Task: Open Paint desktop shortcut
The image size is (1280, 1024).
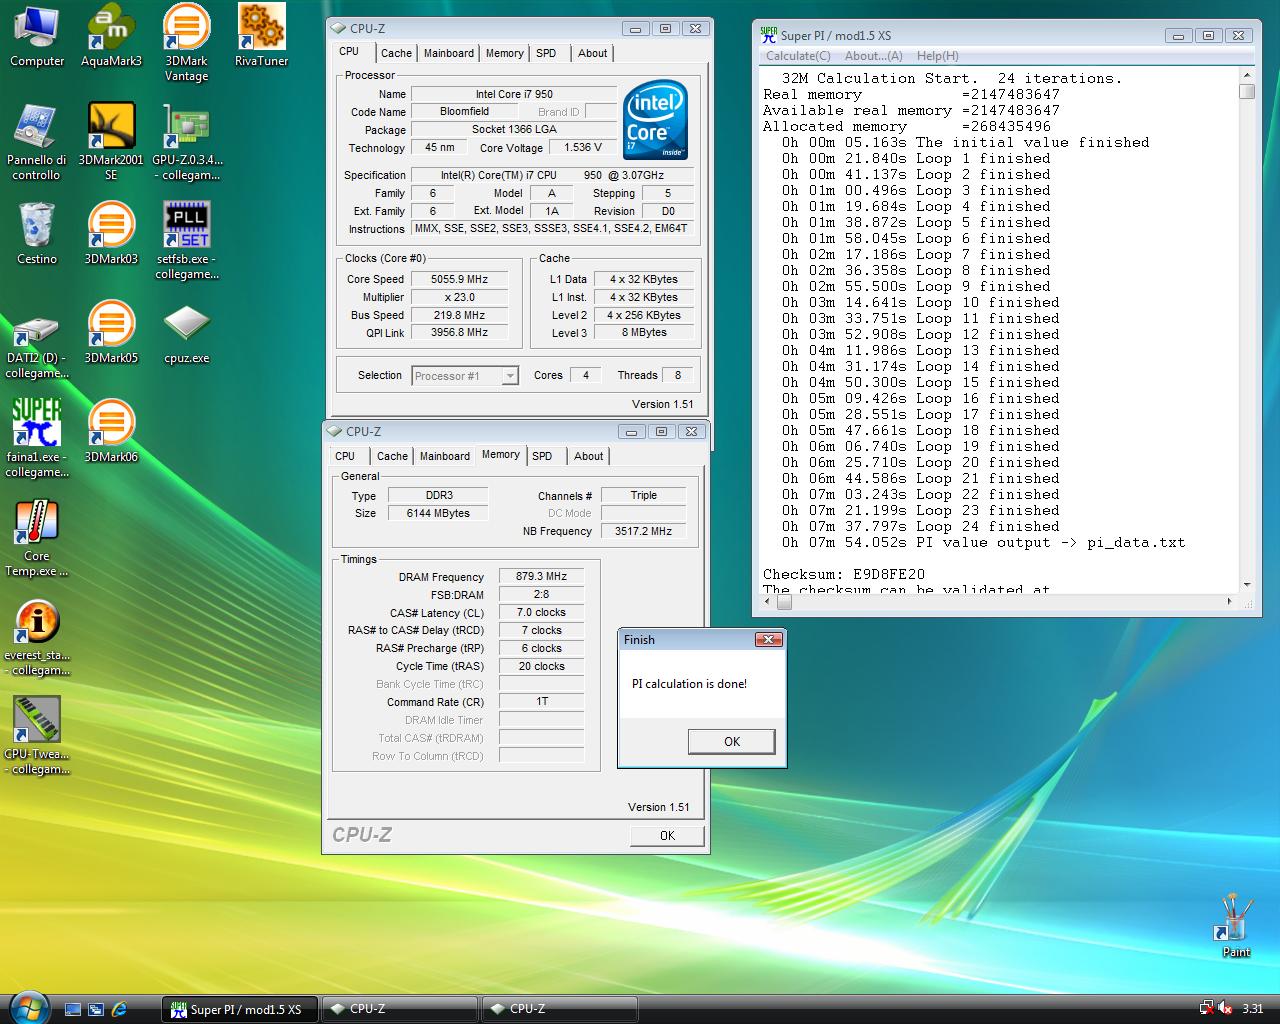Action: [x=1236, y=925]
